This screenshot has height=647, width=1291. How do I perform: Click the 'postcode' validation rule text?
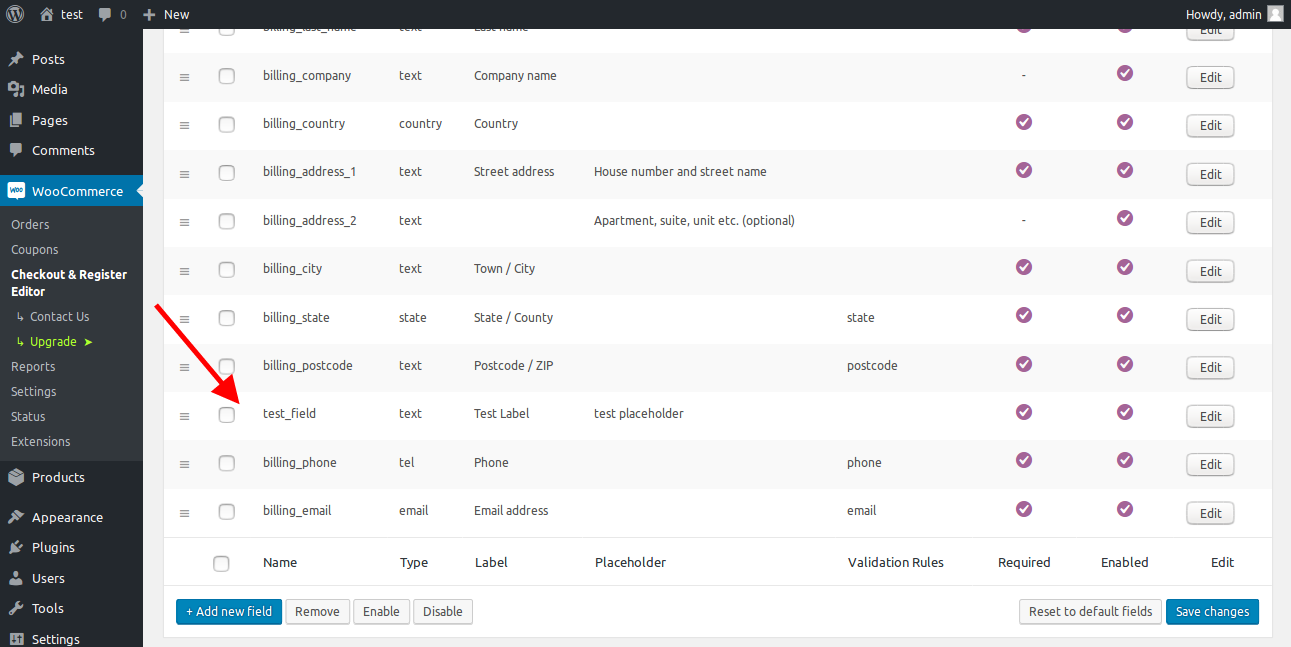pyautogui.click(x=872, y=366)
